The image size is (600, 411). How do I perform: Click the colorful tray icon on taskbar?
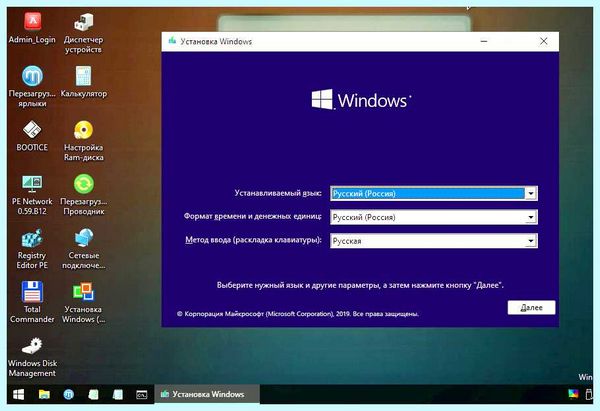tap(573, 394)
